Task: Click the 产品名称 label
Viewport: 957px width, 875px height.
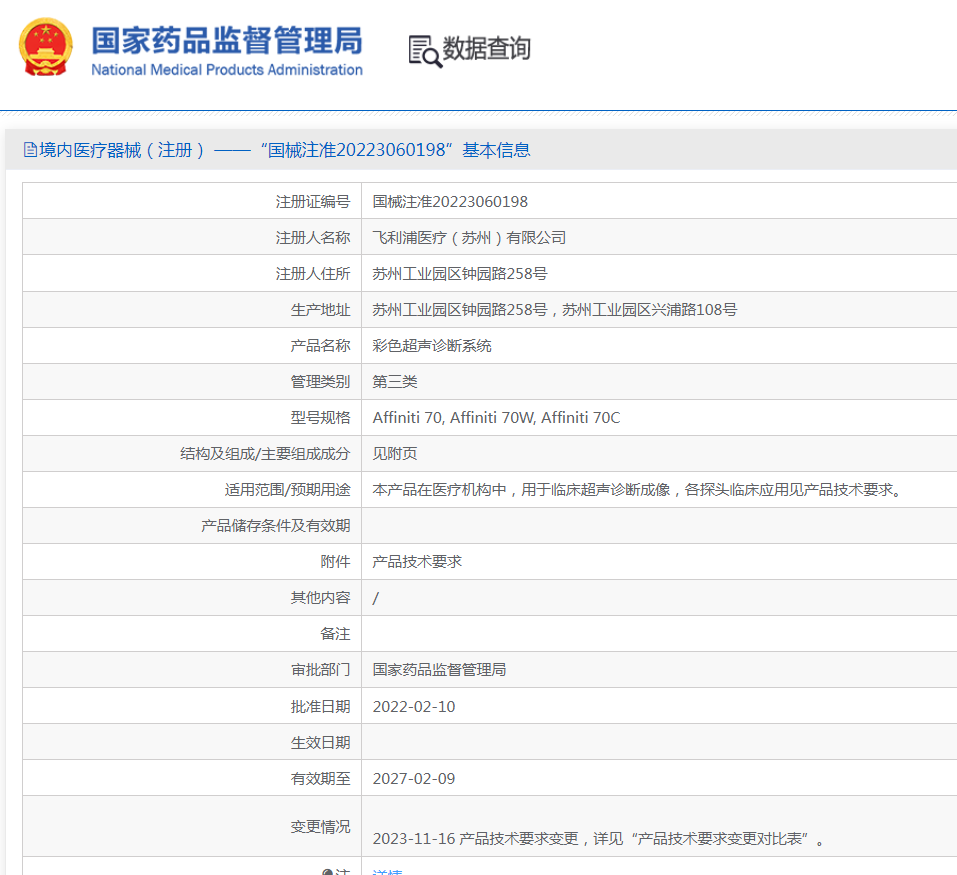Action: (320, 346)
